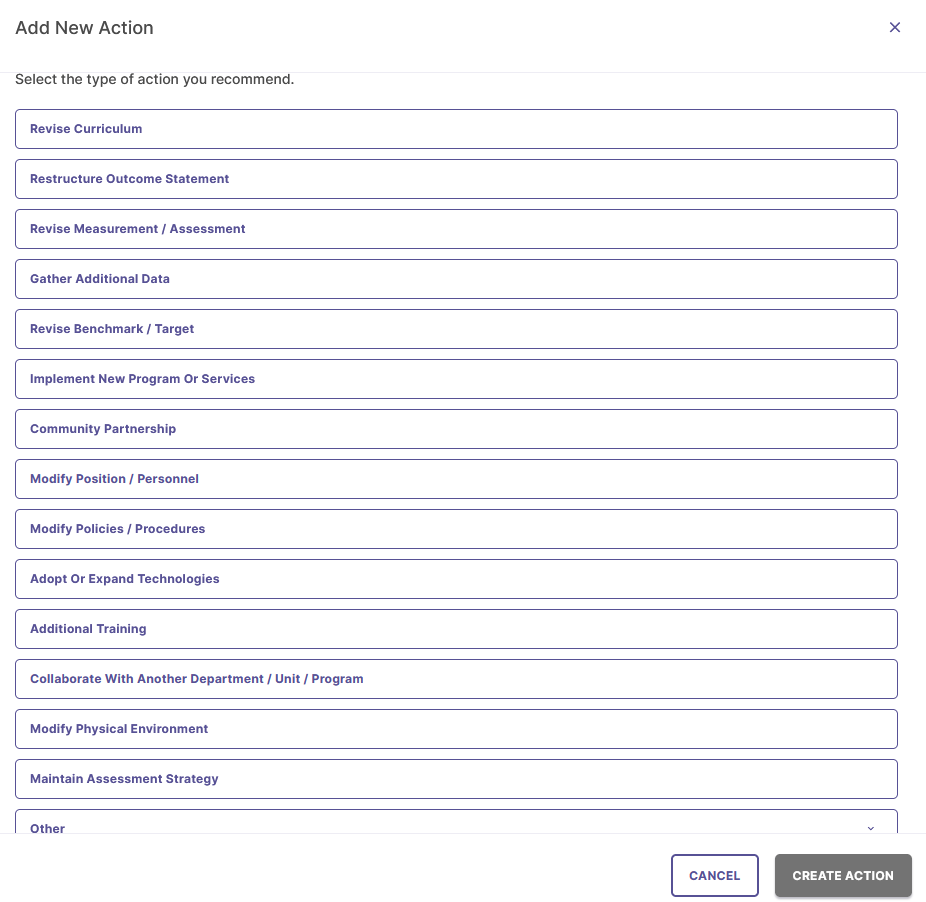
Task: Choose Modify Physical Environment
Action: 456,729
